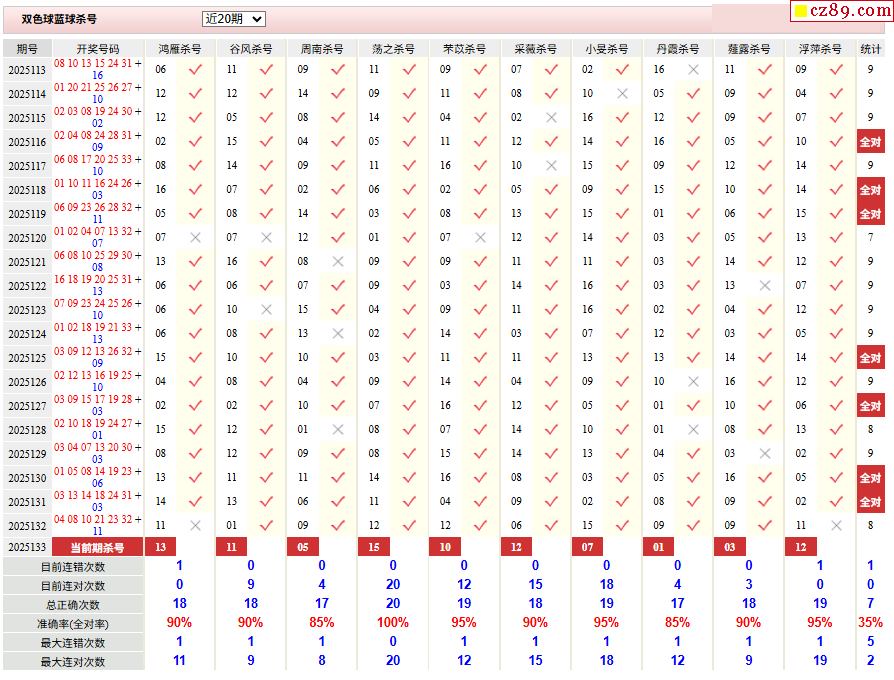Click the red 全对 badge in row 2025116
Image resolution: width=894 pixels, height=680 pixels.
[870, 142]
